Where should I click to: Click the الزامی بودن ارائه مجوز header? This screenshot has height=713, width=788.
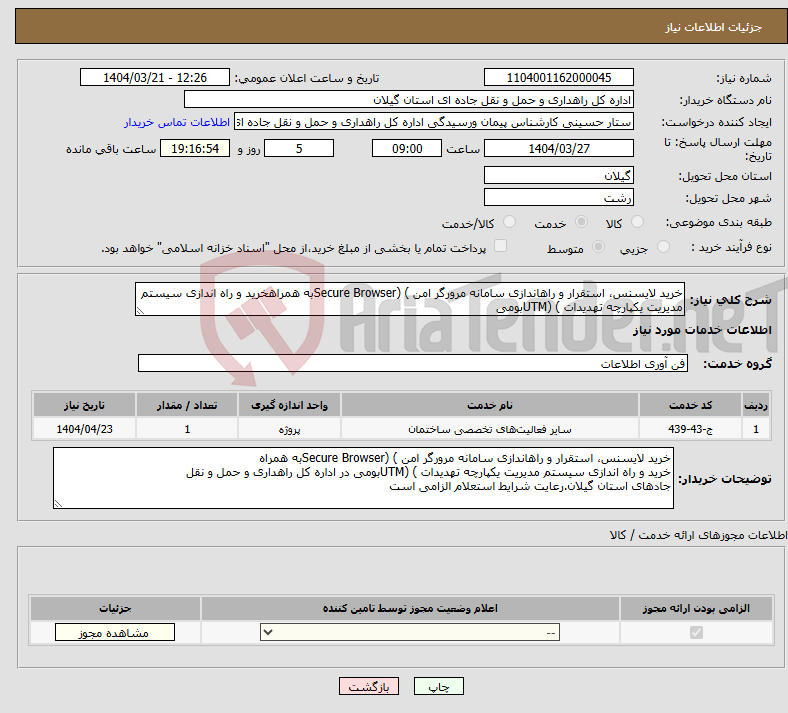696,608
